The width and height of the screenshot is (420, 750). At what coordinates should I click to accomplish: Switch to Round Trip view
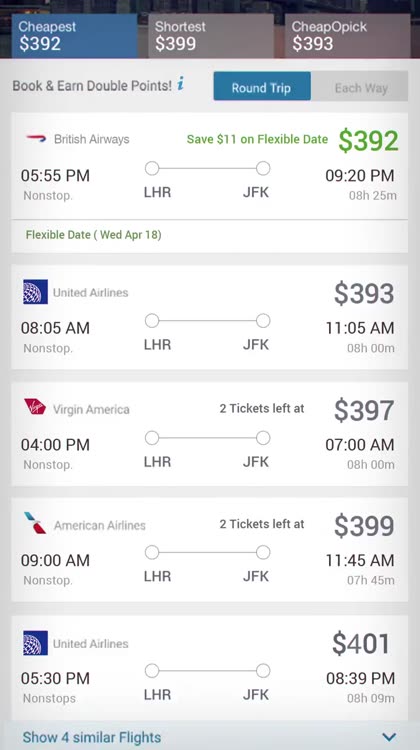coord(262,86)
